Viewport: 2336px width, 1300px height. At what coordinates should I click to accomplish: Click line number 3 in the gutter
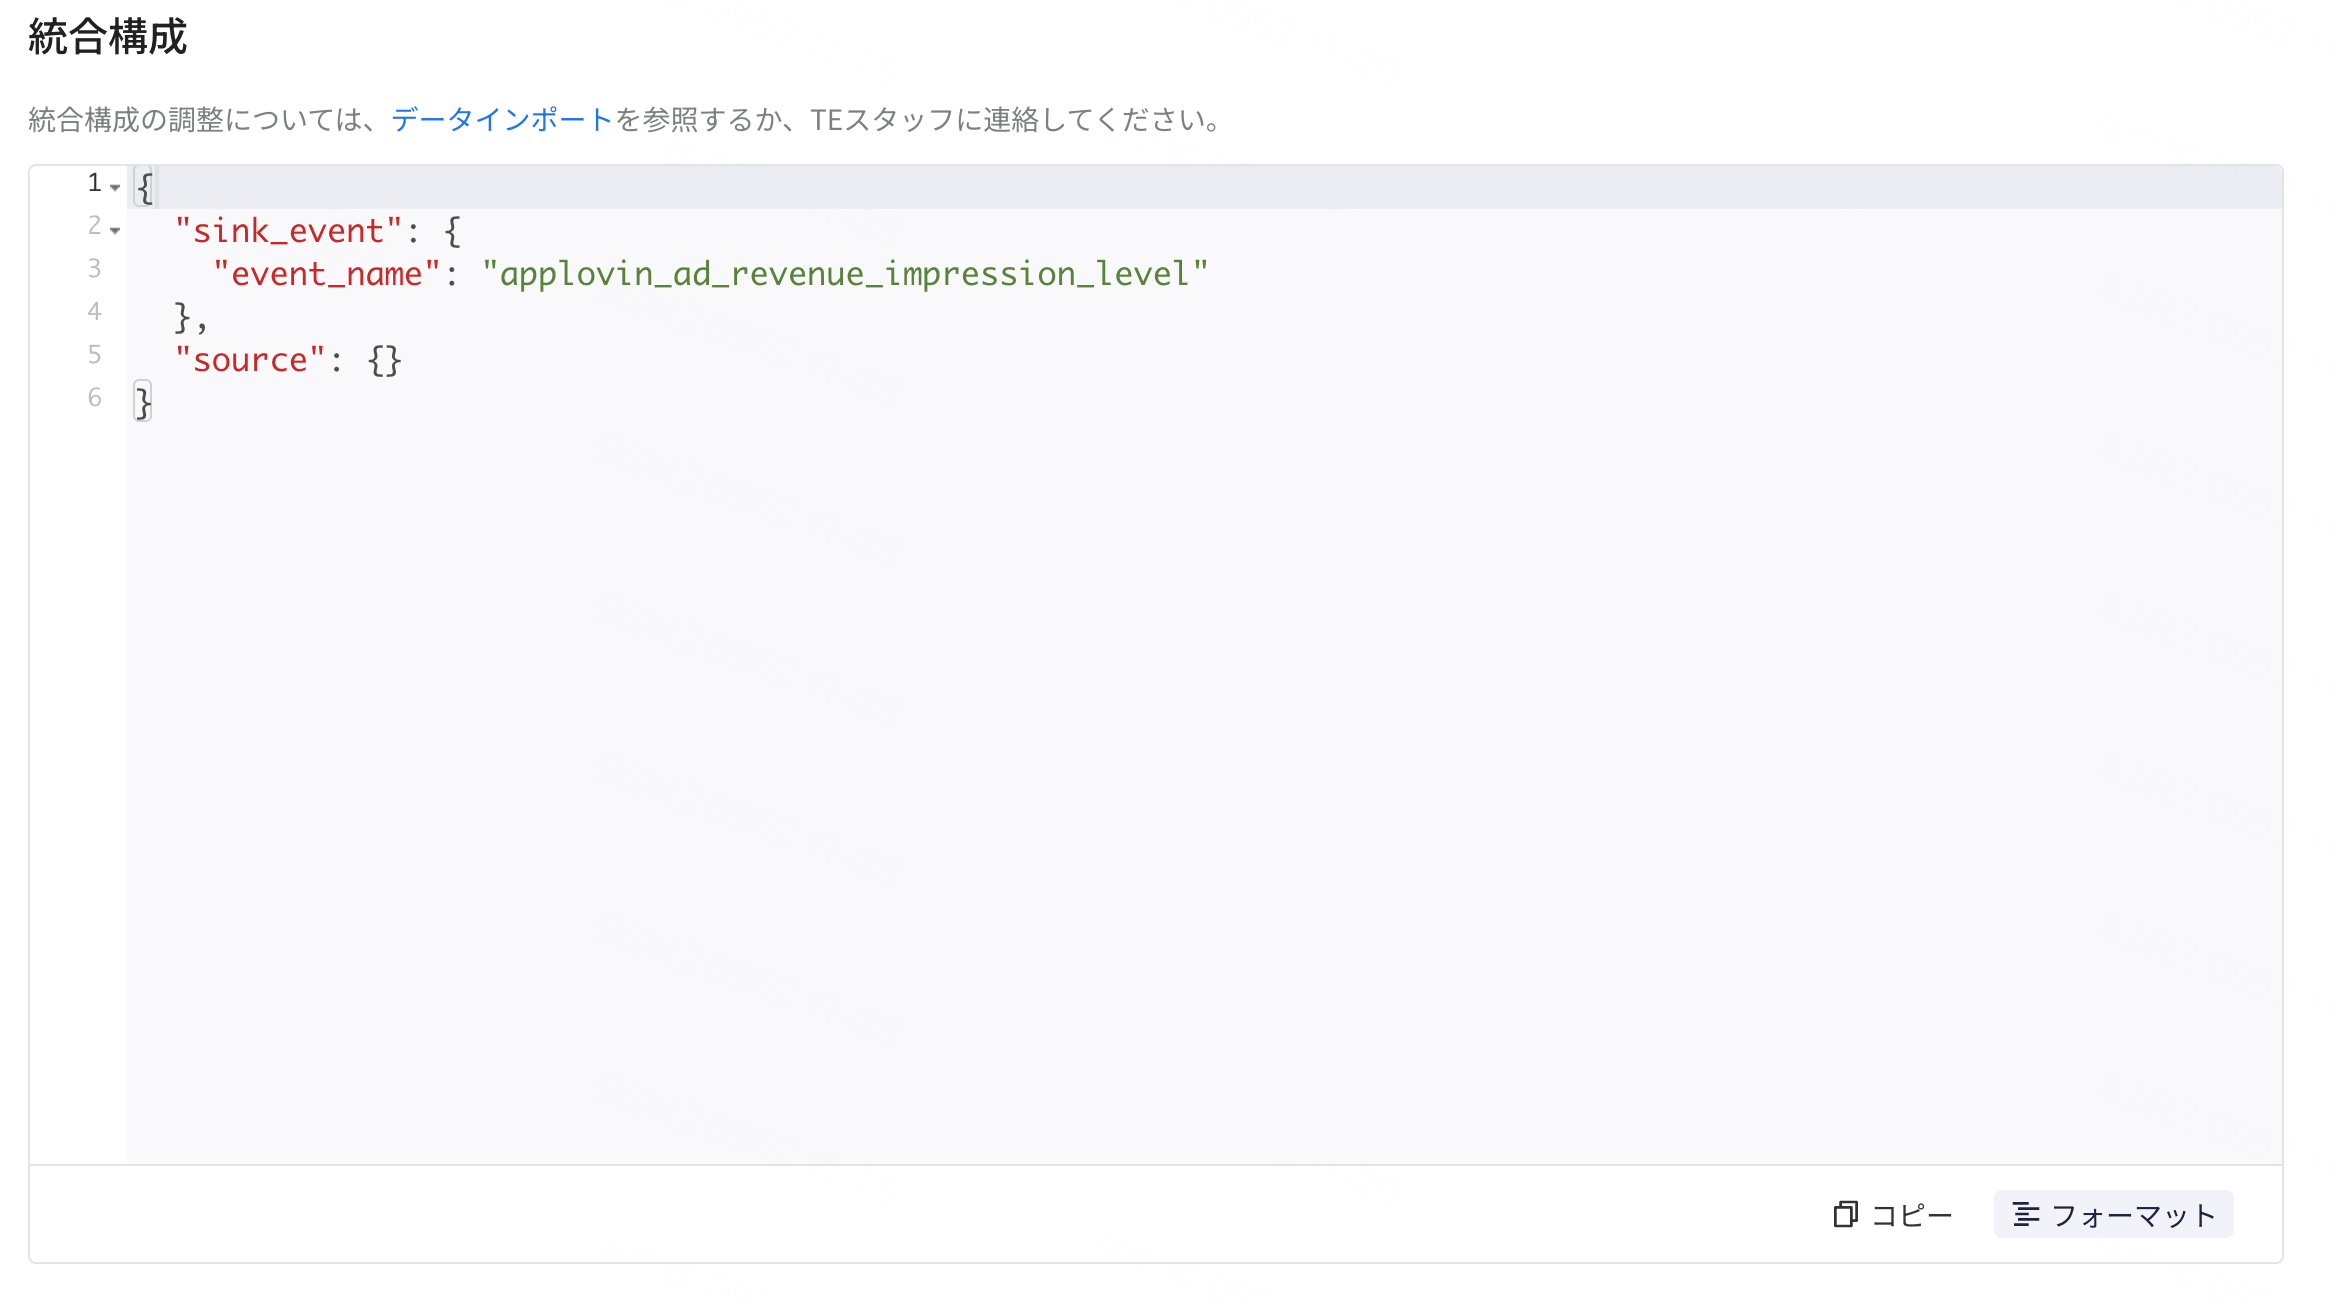click(94, 268)
